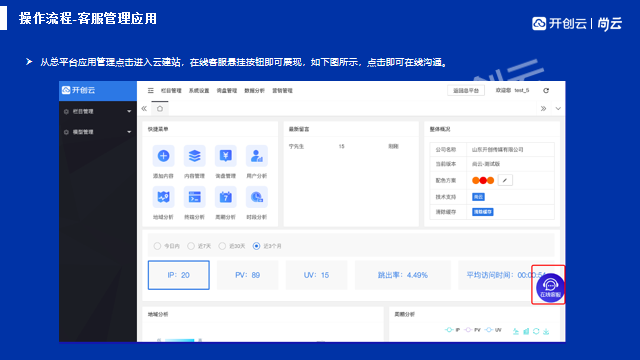Click the company name value 山东开创传媒有限公司
Screen dimensions: 640x360
(x=498, y=150)
